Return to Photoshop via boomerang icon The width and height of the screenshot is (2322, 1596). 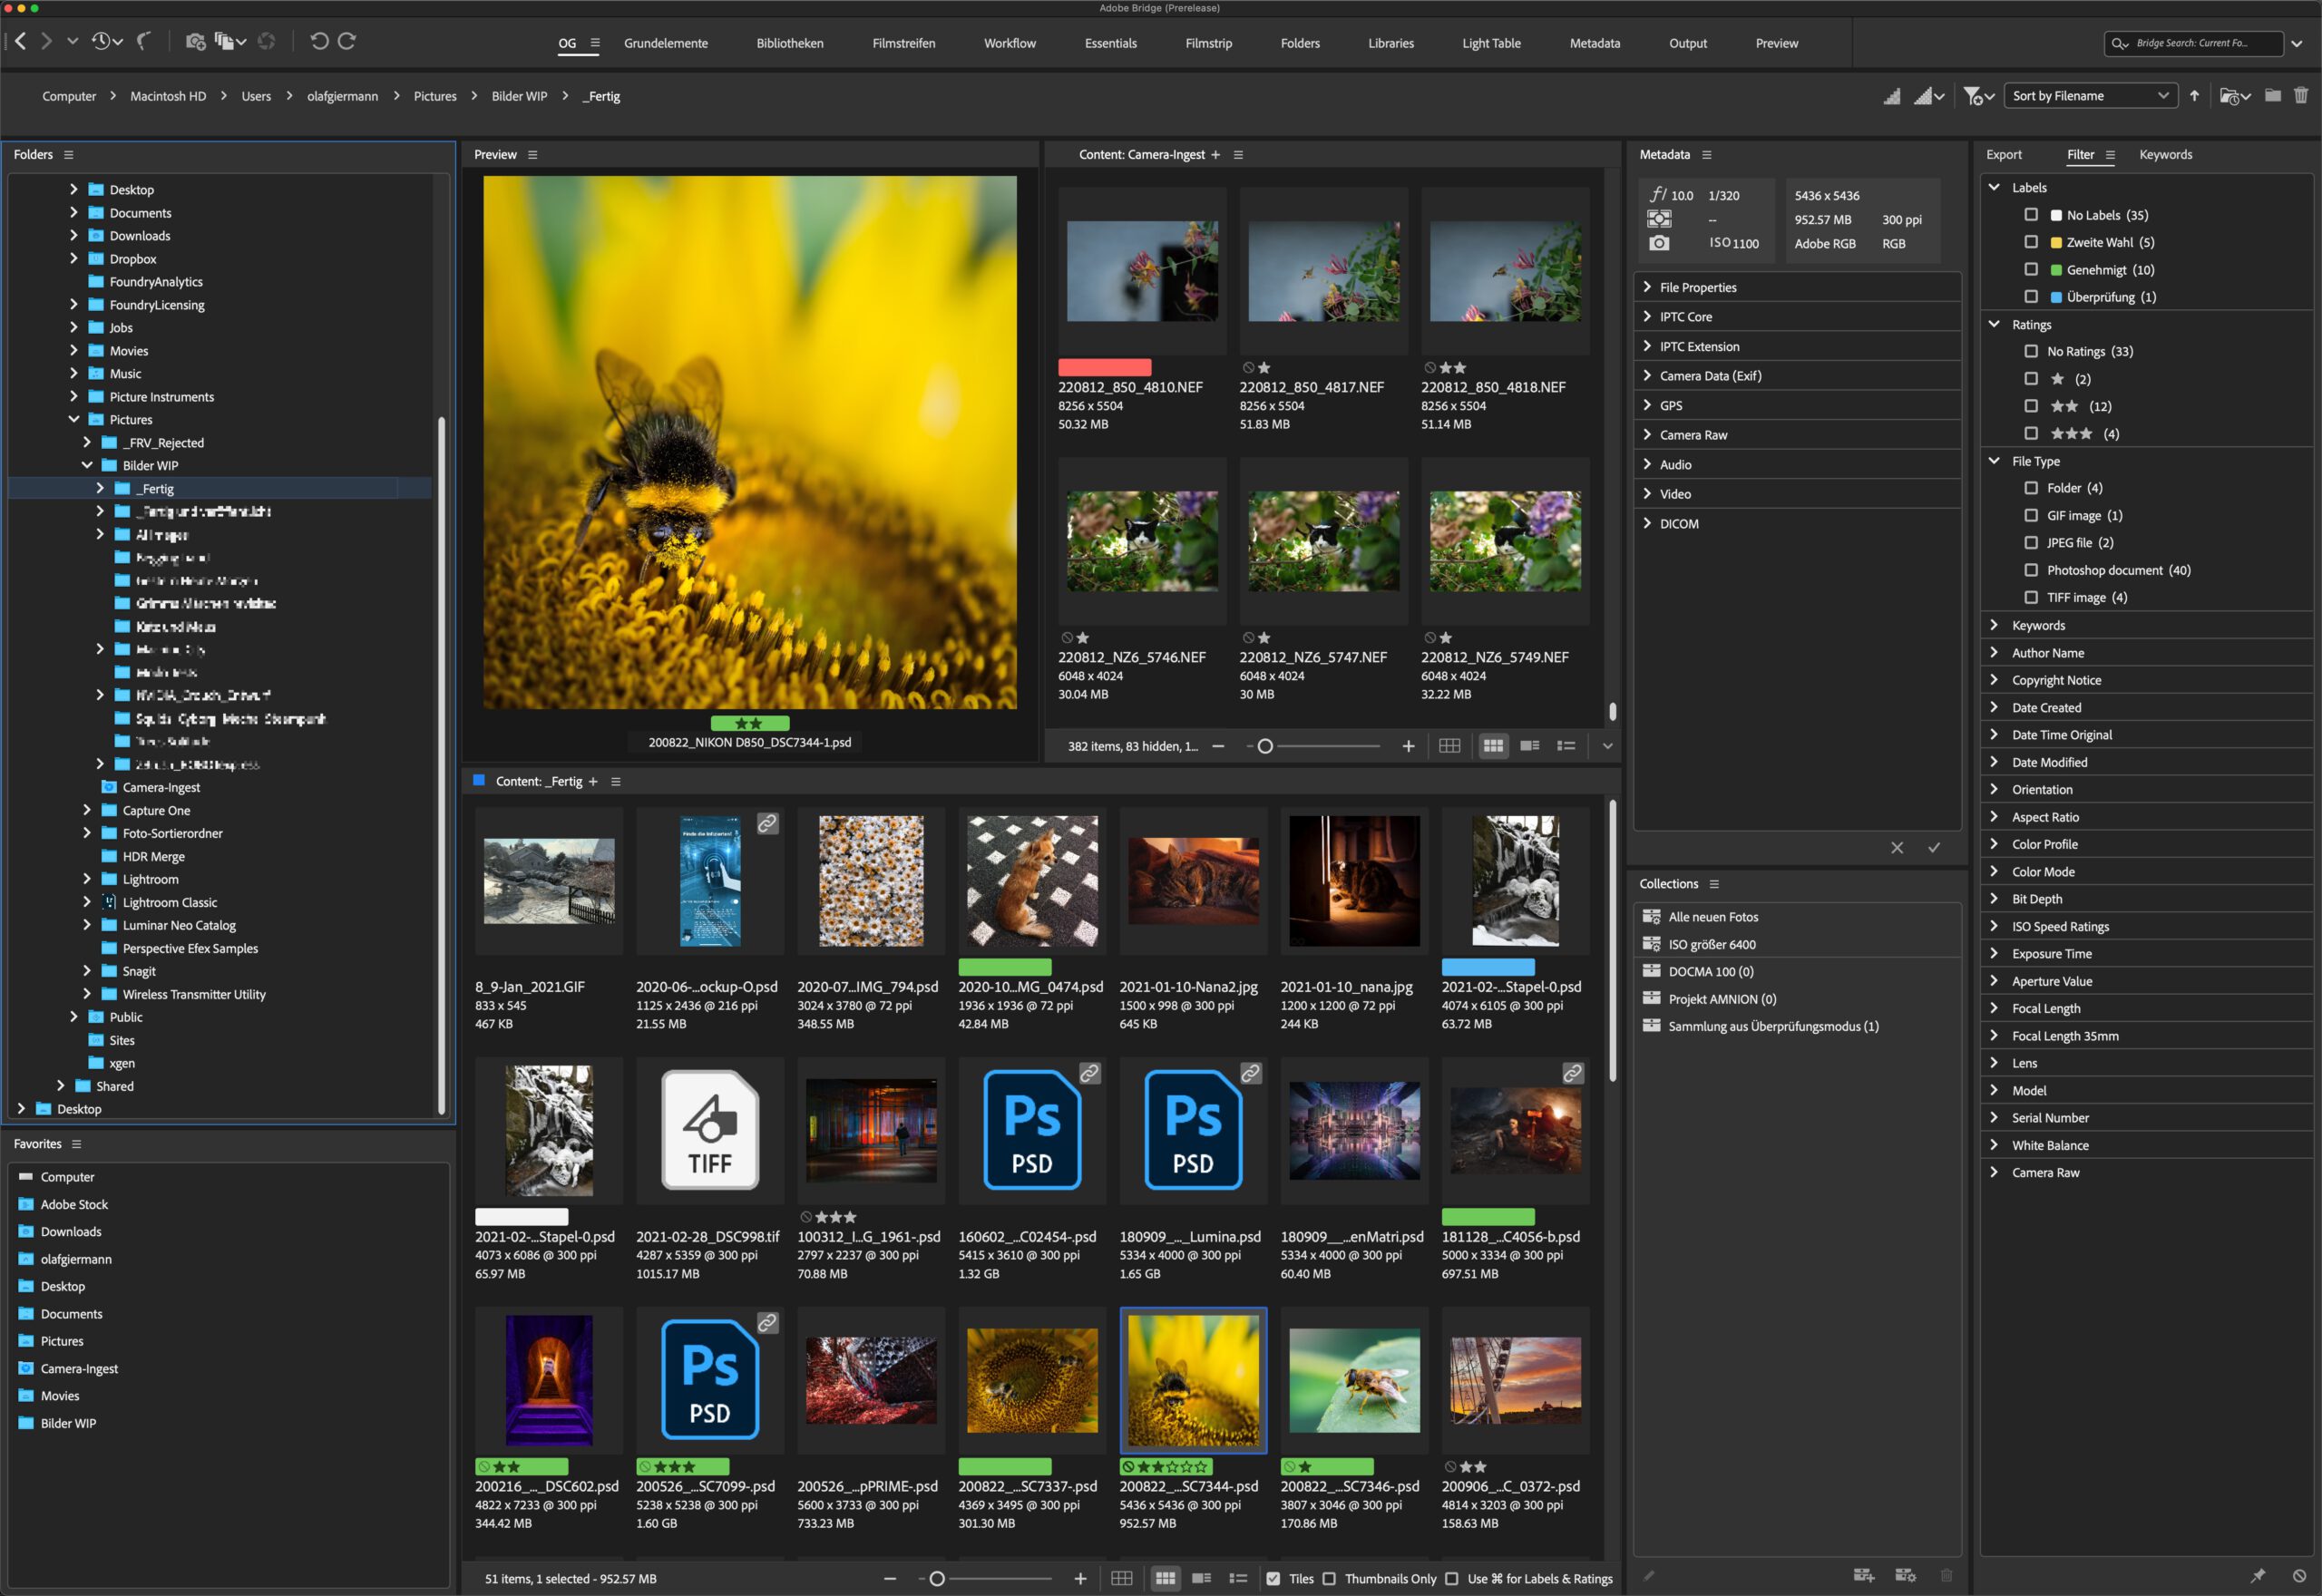(144, 41)
